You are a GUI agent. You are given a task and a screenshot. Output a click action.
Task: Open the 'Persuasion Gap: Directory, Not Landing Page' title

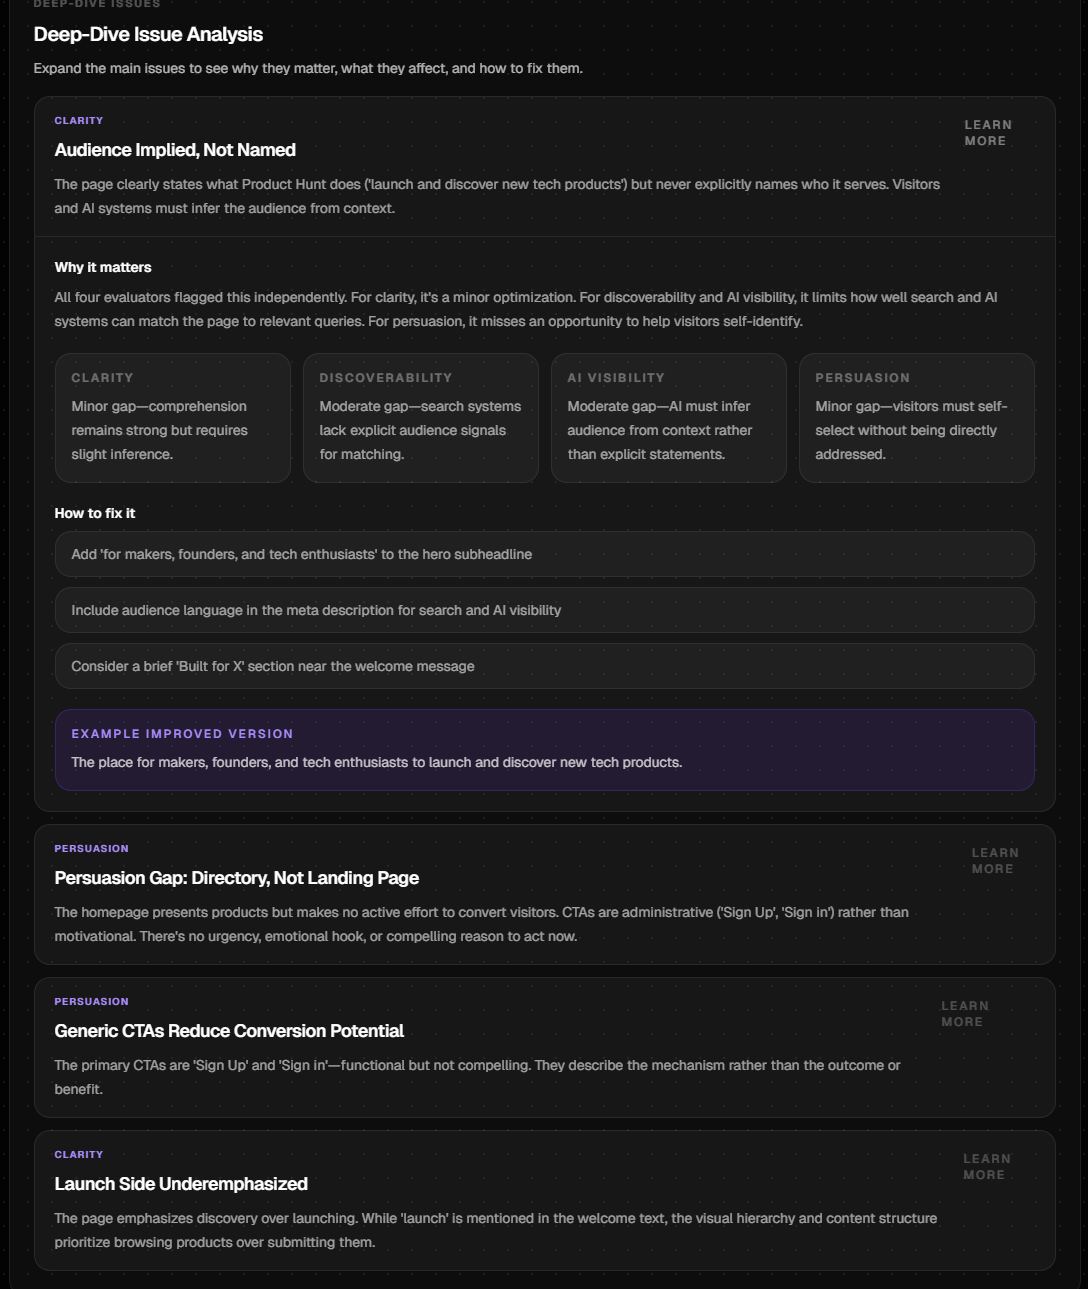[236, 878]
